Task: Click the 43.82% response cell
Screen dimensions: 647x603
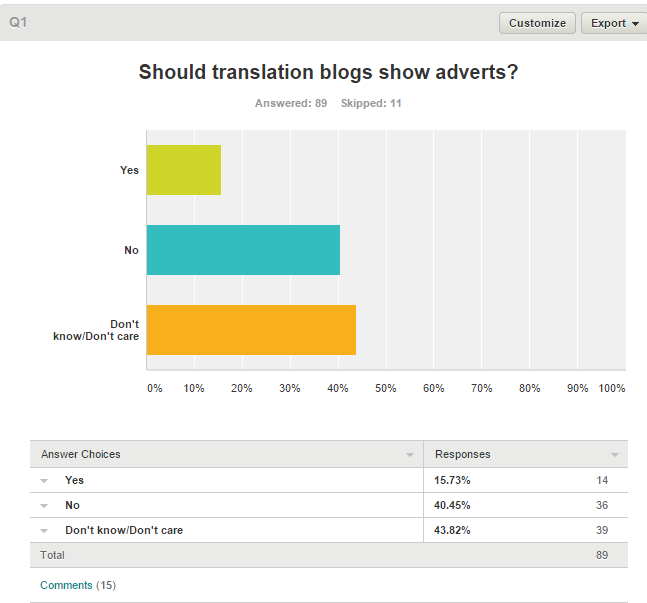Action: [452, 530]
